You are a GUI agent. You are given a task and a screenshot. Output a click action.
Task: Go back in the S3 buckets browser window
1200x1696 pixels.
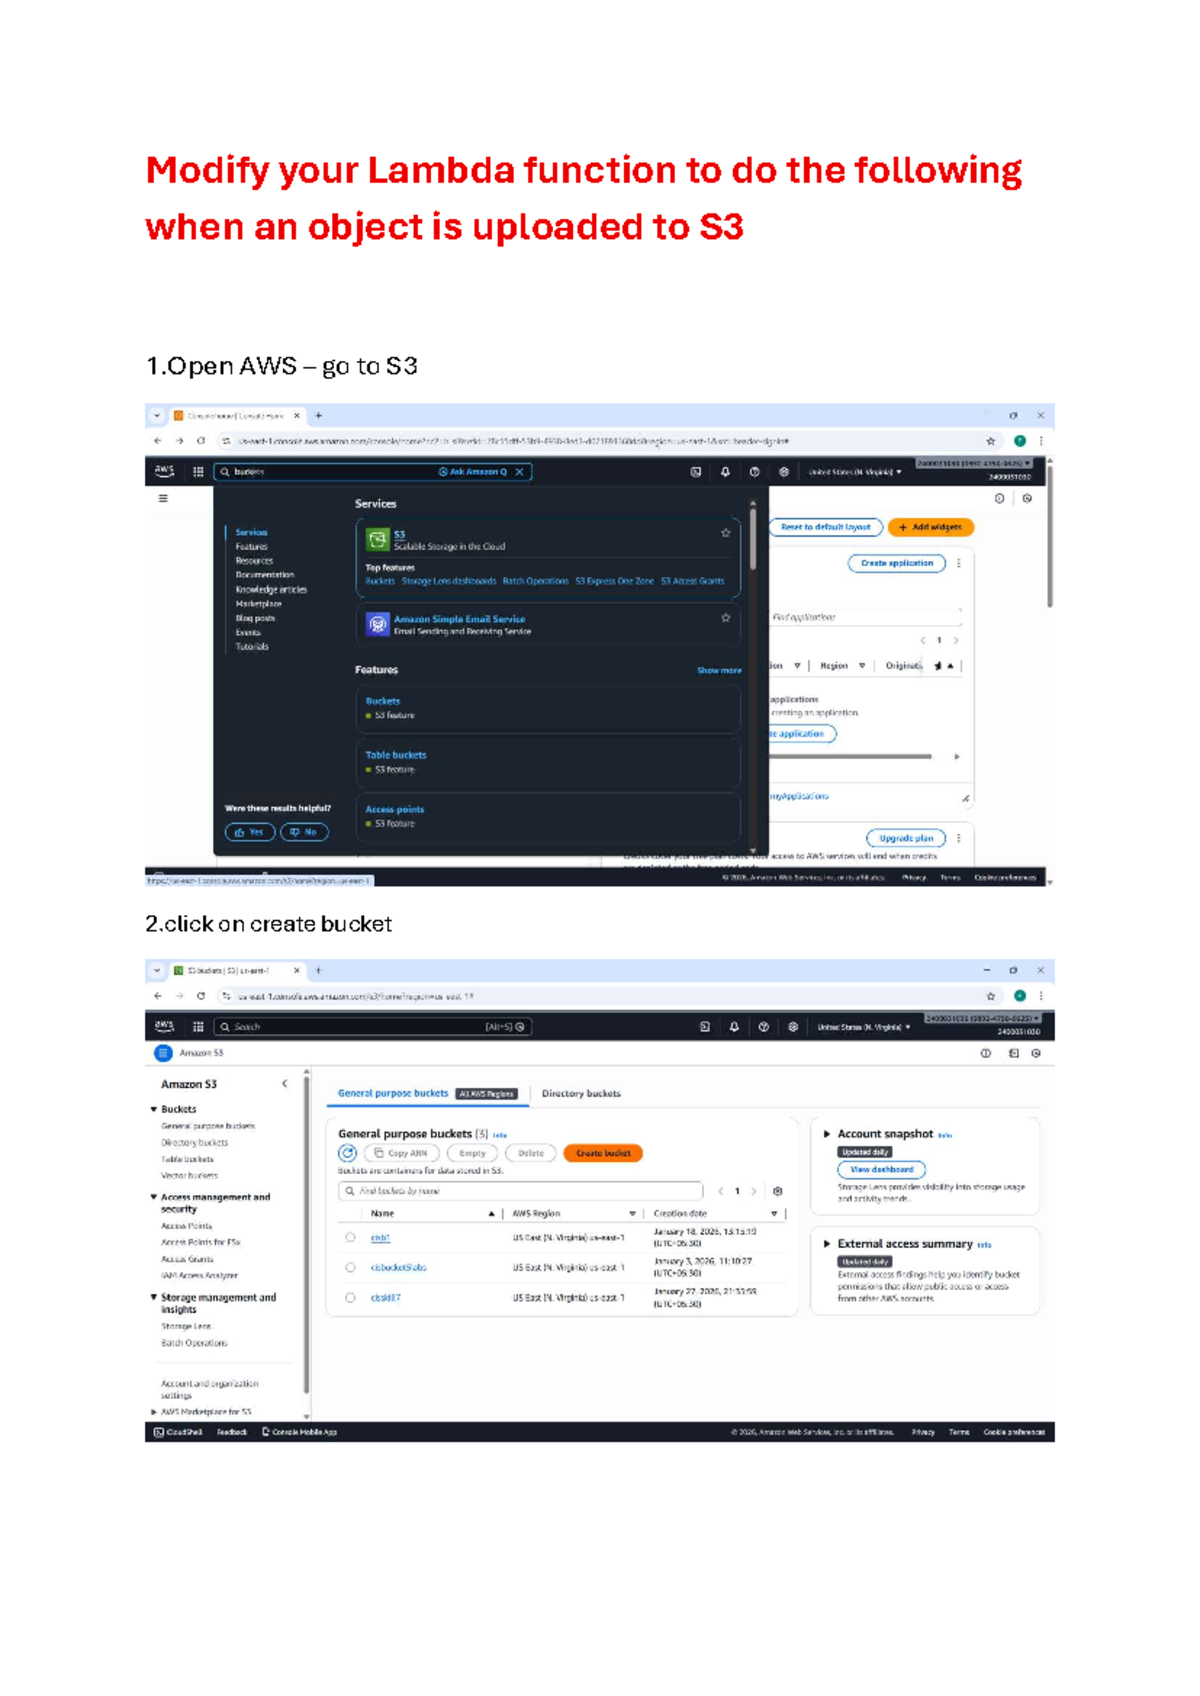(157, 996)
